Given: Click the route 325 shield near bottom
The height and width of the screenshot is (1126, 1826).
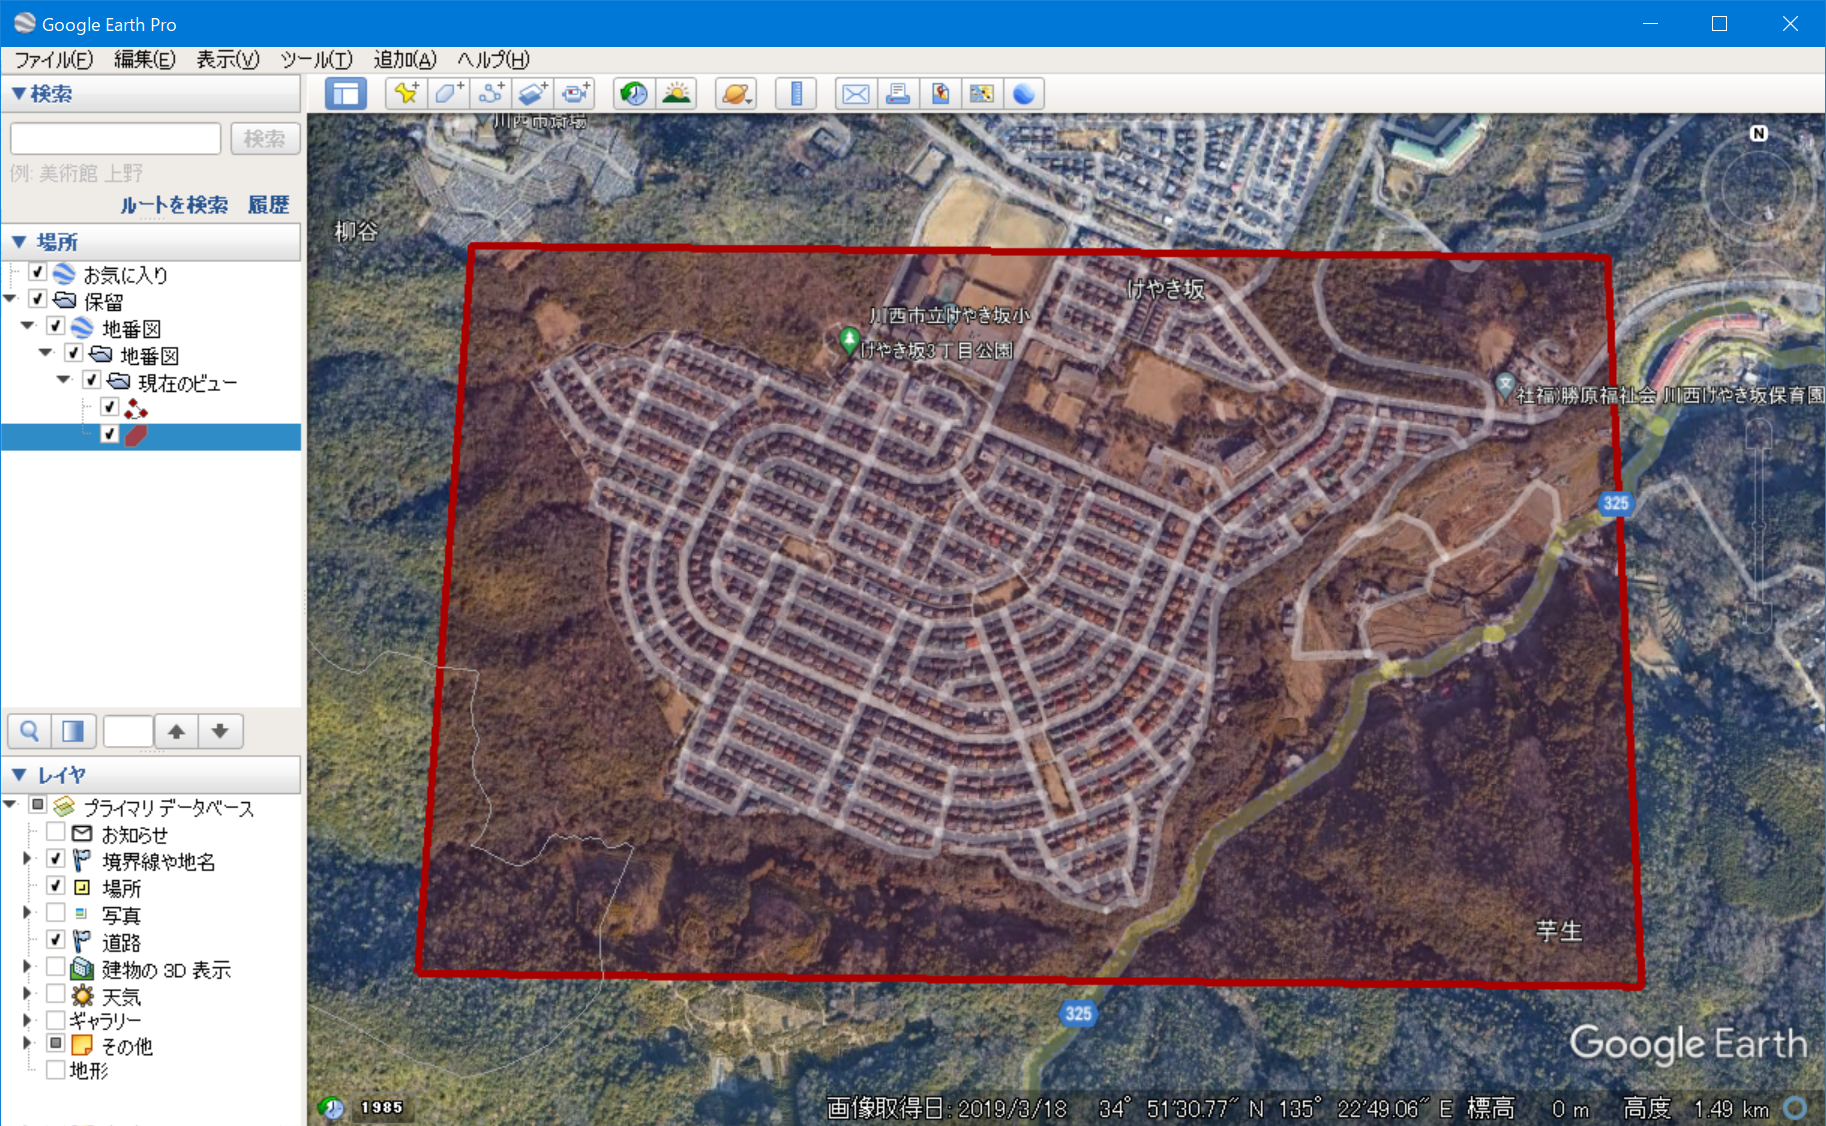Looking at the screenshot, I should pos(1078,1013).
